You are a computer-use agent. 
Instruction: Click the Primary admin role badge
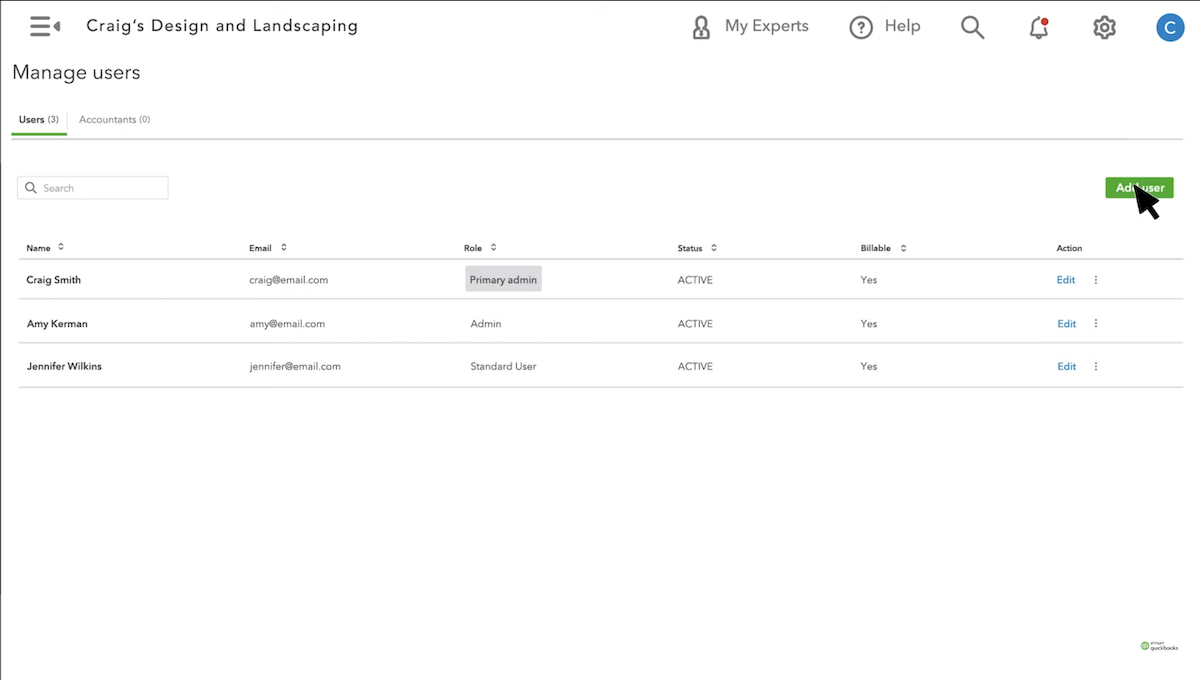[503, 280]
